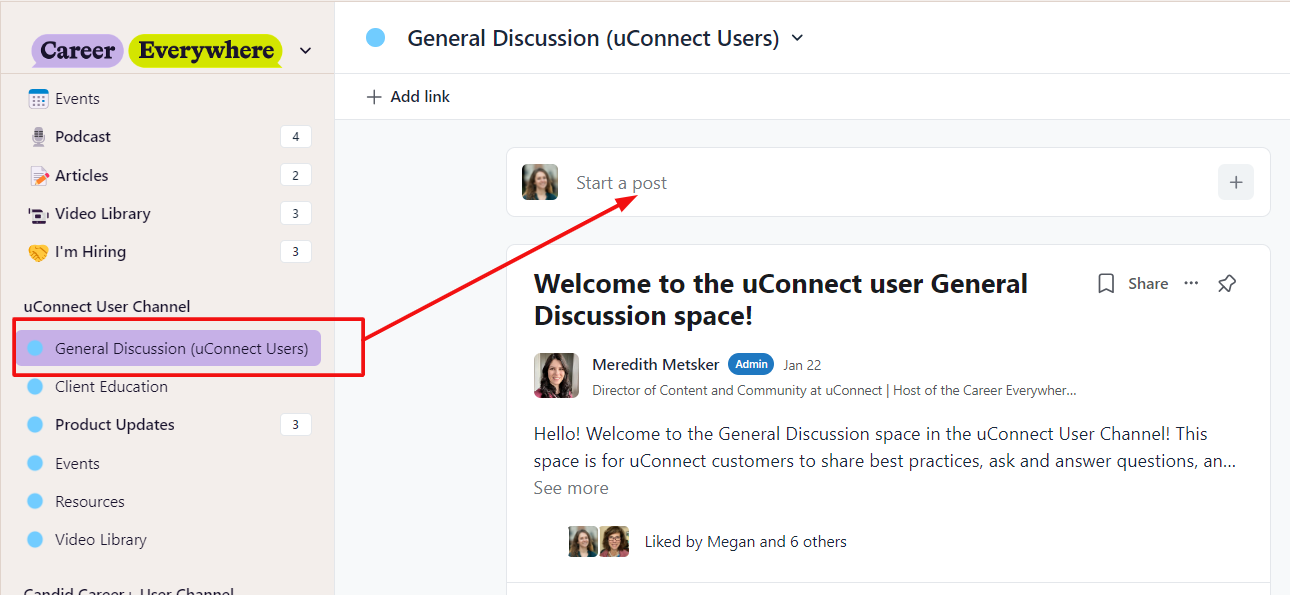Click the bookmark icon on the welcome post
The image size is (1290, 595).
(x=1106, y=284)
